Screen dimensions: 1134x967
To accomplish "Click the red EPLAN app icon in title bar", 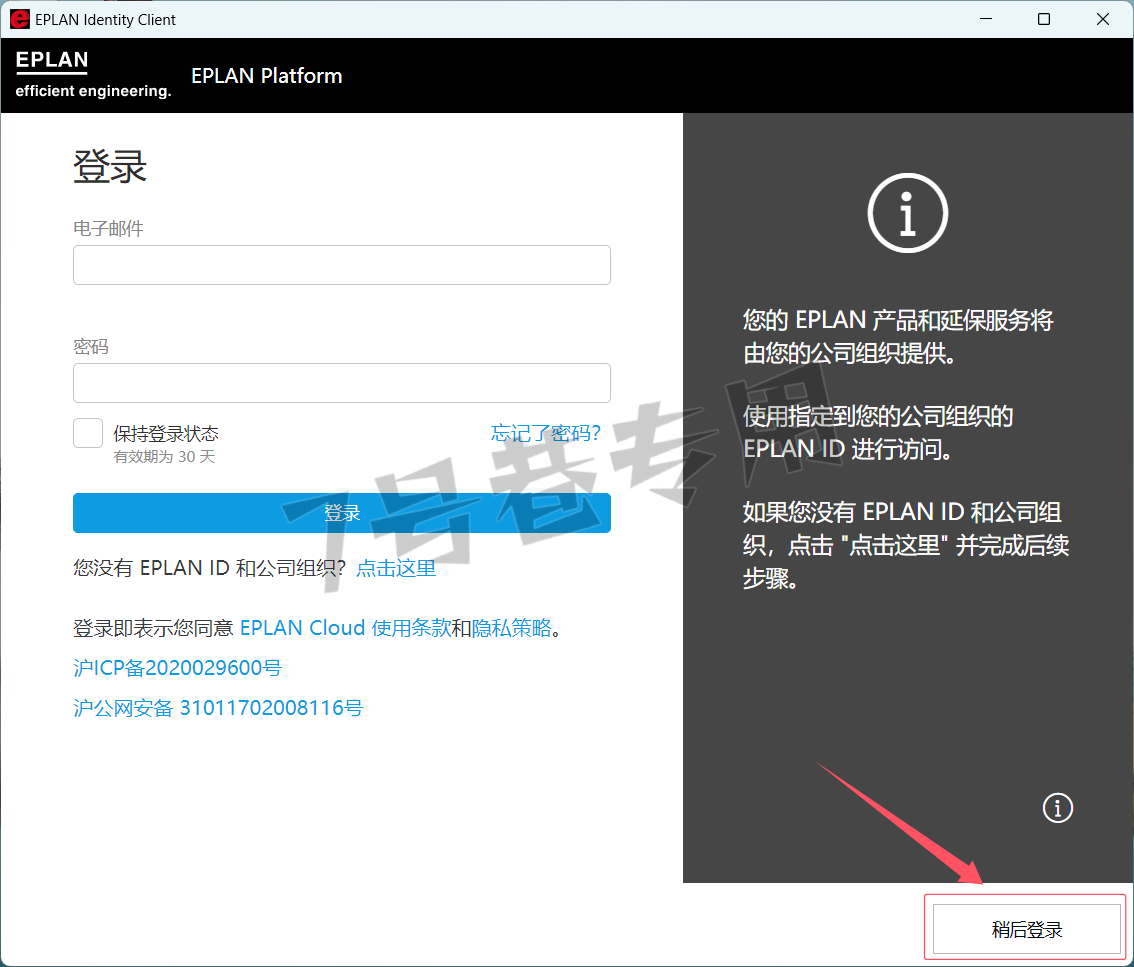I will (x=20, y=20).
